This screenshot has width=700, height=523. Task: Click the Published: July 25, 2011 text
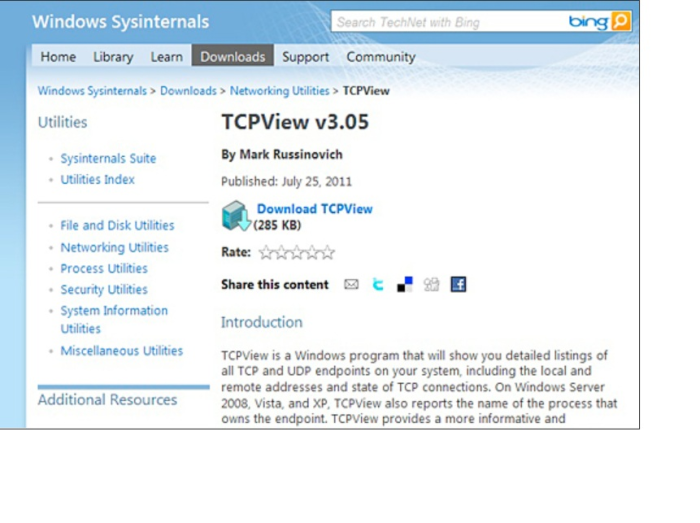(287, 182)
